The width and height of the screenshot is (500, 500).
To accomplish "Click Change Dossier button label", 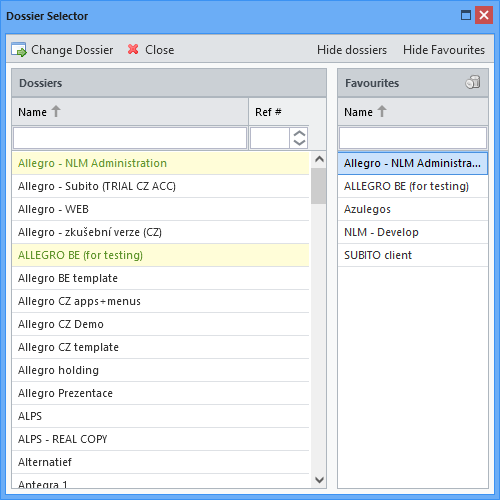I will [72, 50].
